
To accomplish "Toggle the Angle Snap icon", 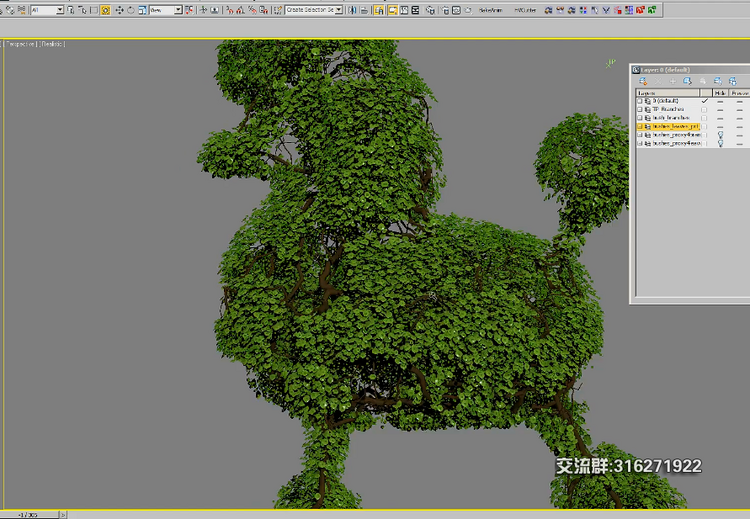I will click(240, 10).
